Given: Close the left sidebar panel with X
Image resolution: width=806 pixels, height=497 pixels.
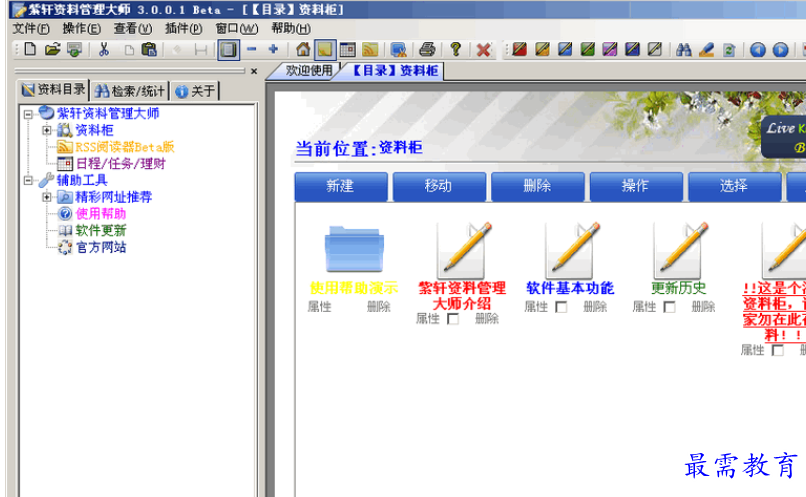Looking at the screenshot, I should (254, 71).
